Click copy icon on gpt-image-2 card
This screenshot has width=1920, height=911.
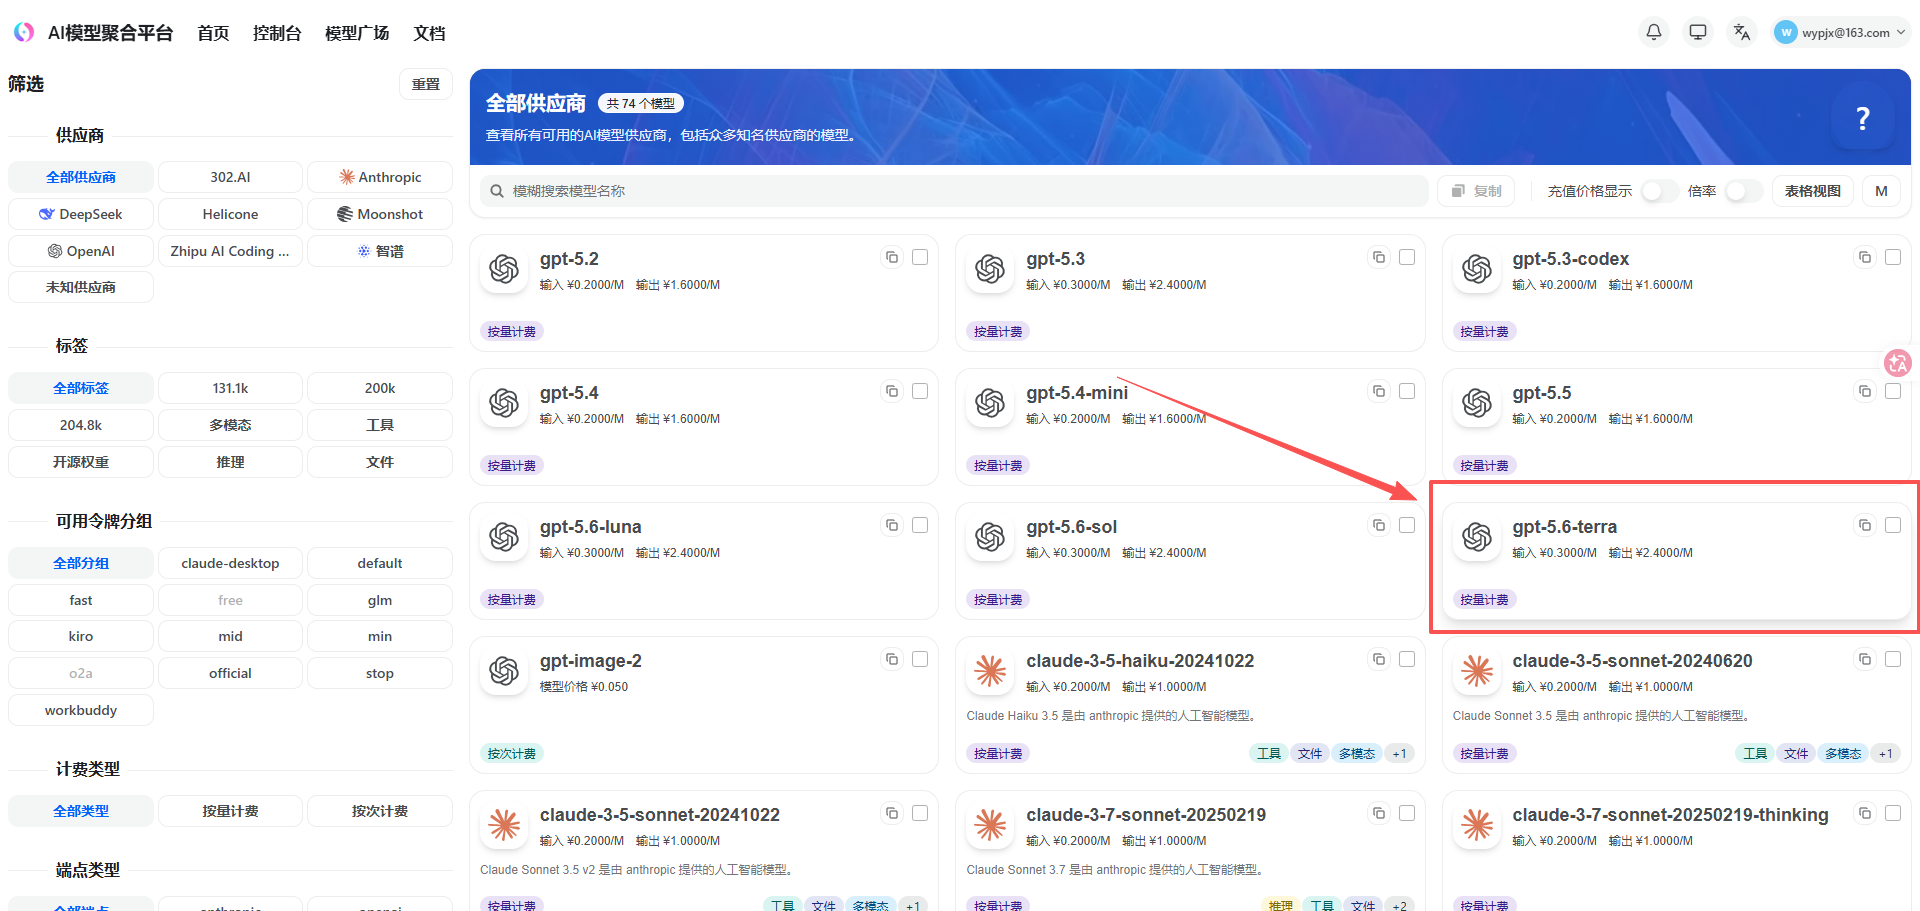pos(892,659)
